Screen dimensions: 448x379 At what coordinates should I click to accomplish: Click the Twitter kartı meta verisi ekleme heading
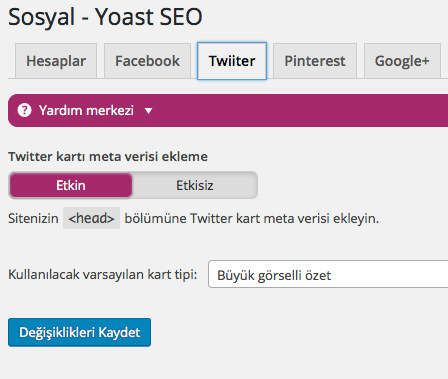[108, 157]
